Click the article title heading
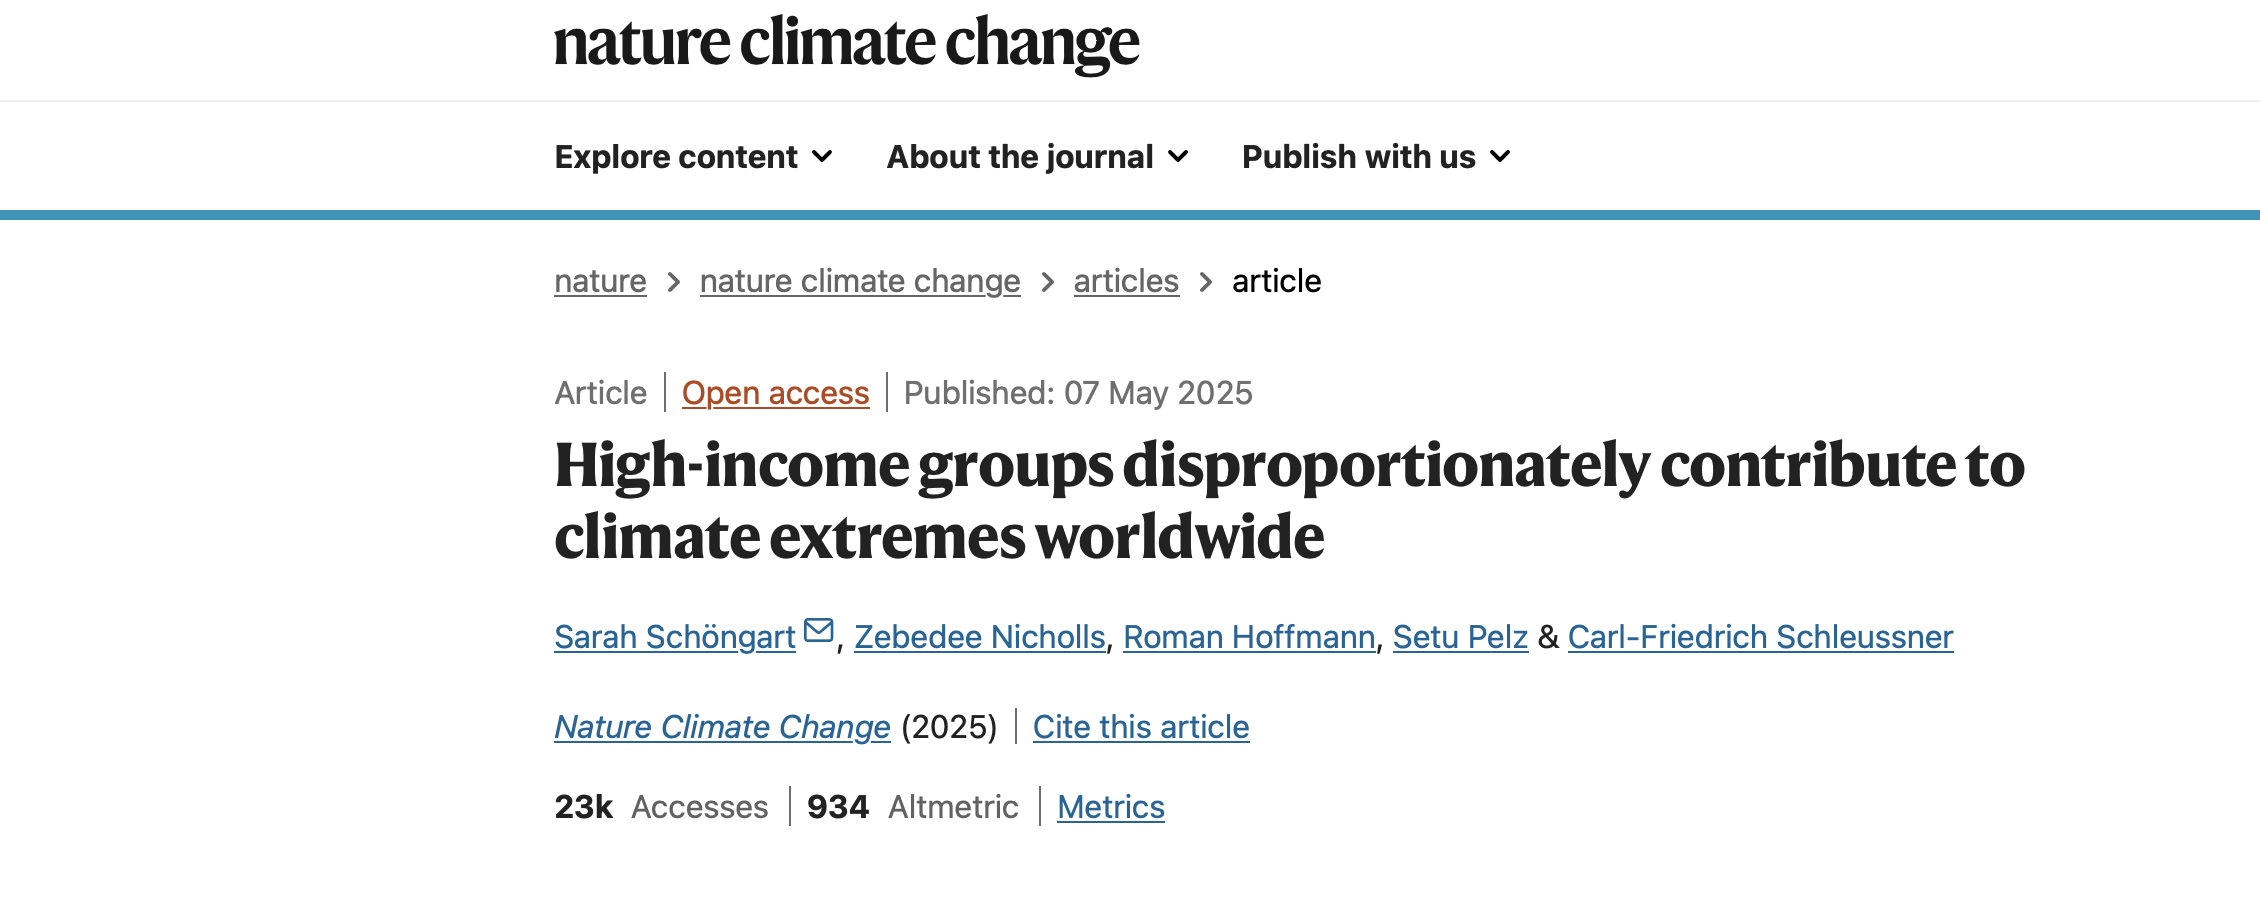The width and height of the screenshot is (2260, 900). pyautogui.click(x=1288, y=500)
